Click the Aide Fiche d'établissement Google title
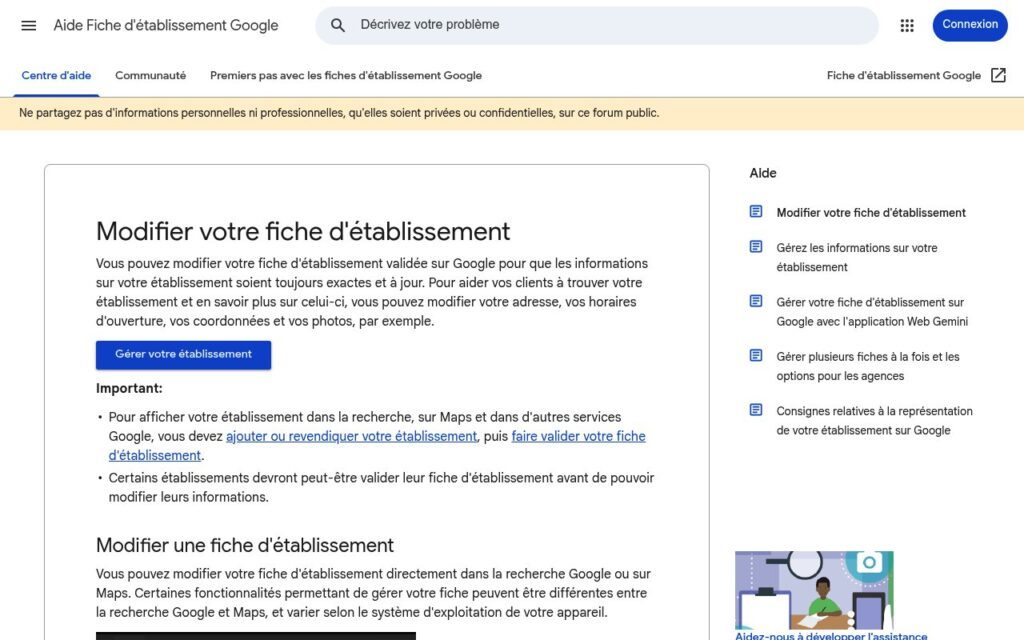Image resolution: width=1024 pixels, height=640 pixels. pyautogui.click(x=166, y=25)
